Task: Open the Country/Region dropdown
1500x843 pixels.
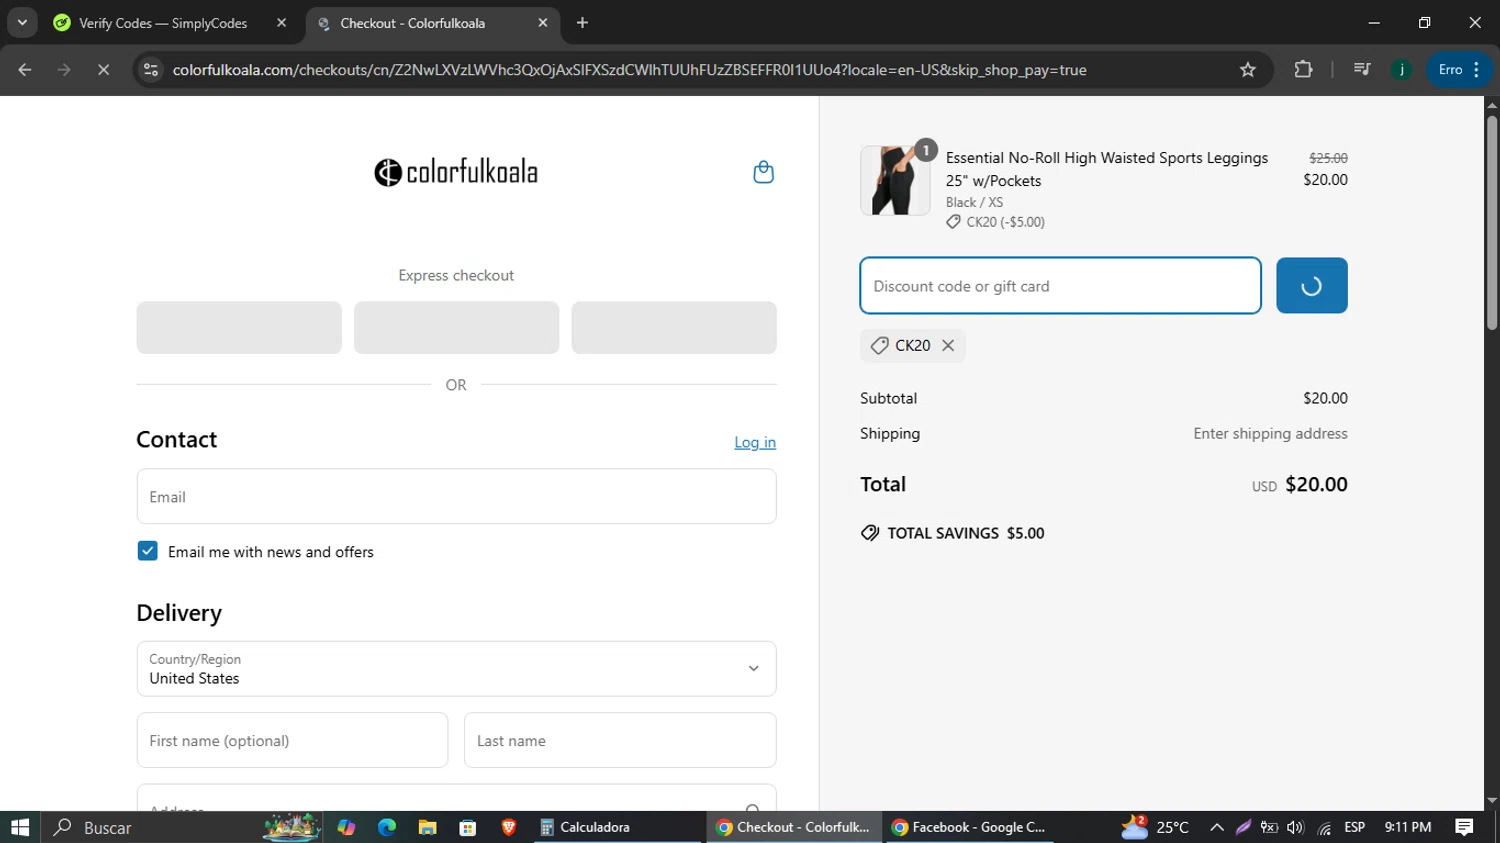Action: pos(456,669)
